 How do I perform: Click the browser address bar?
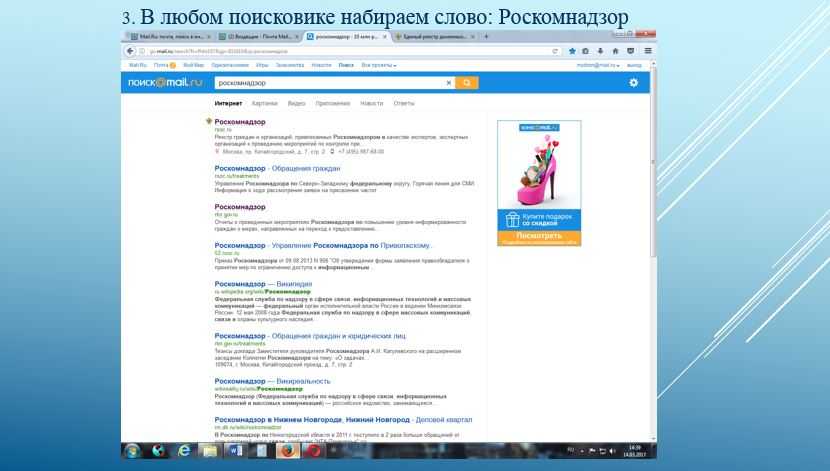point(344,51)
